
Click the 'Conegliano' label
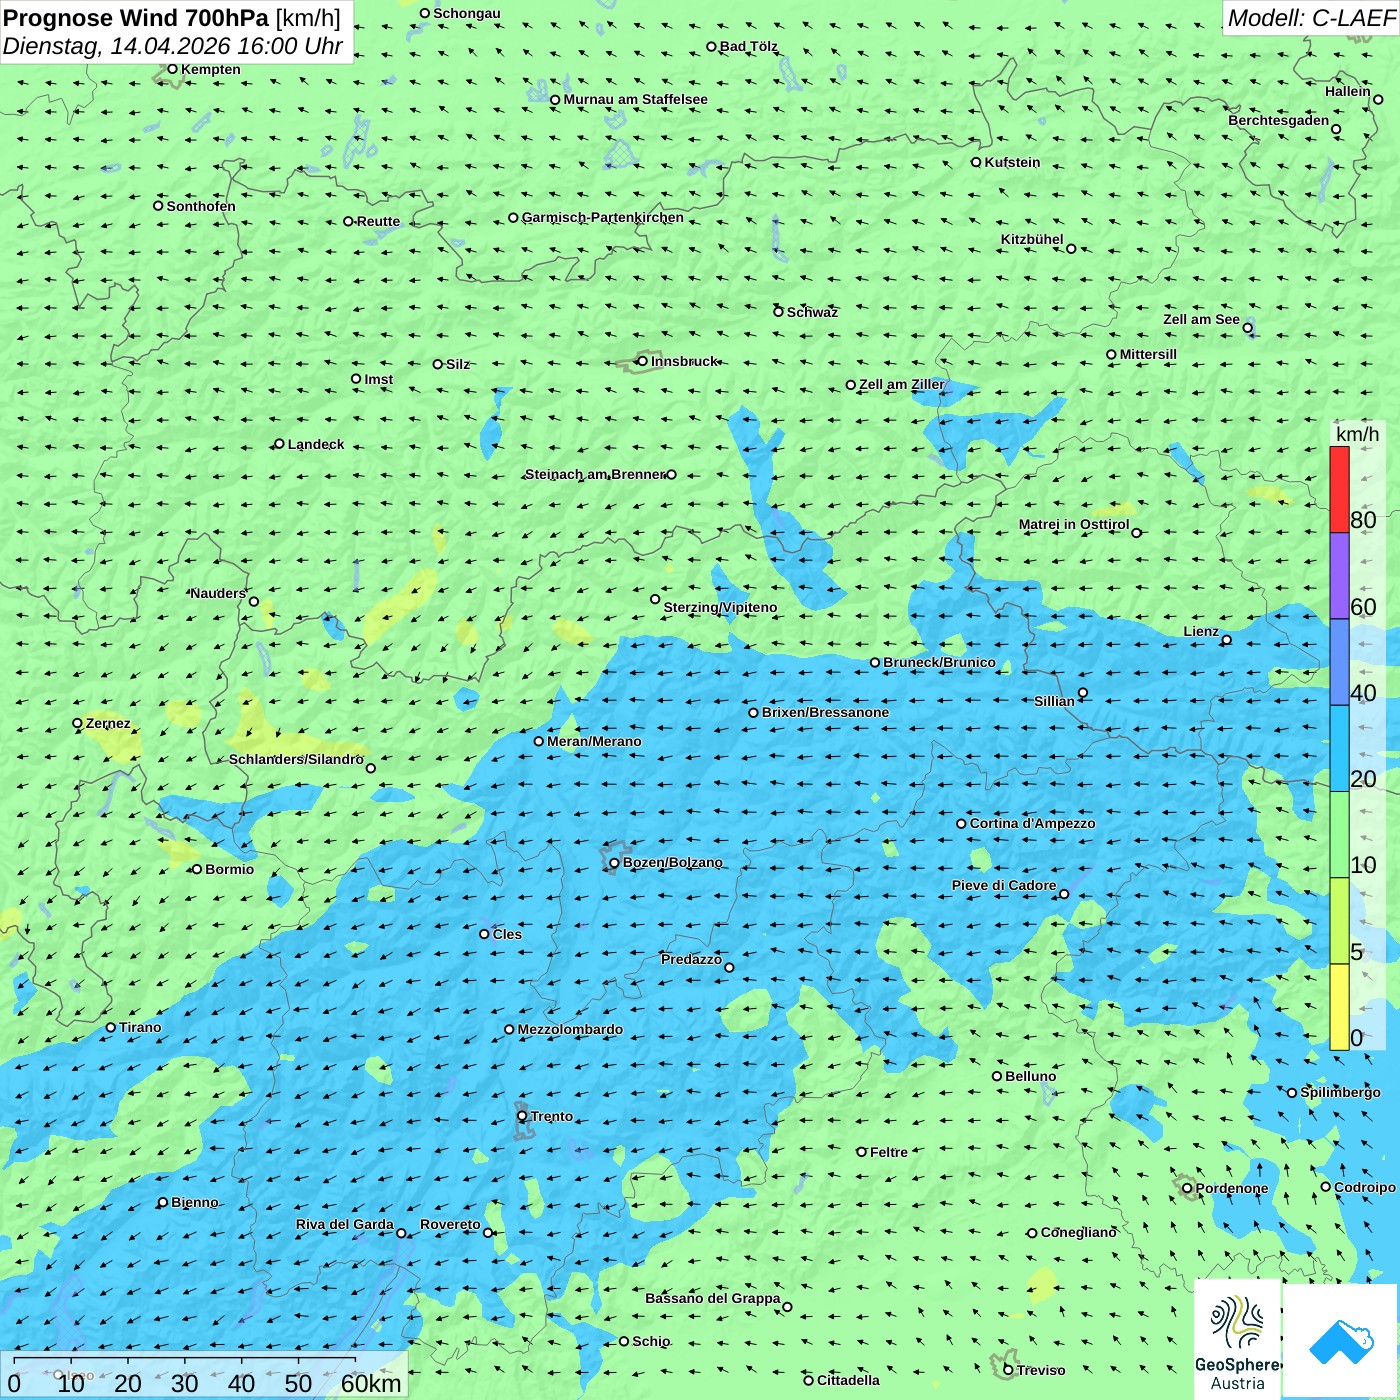point(1078,1232)
